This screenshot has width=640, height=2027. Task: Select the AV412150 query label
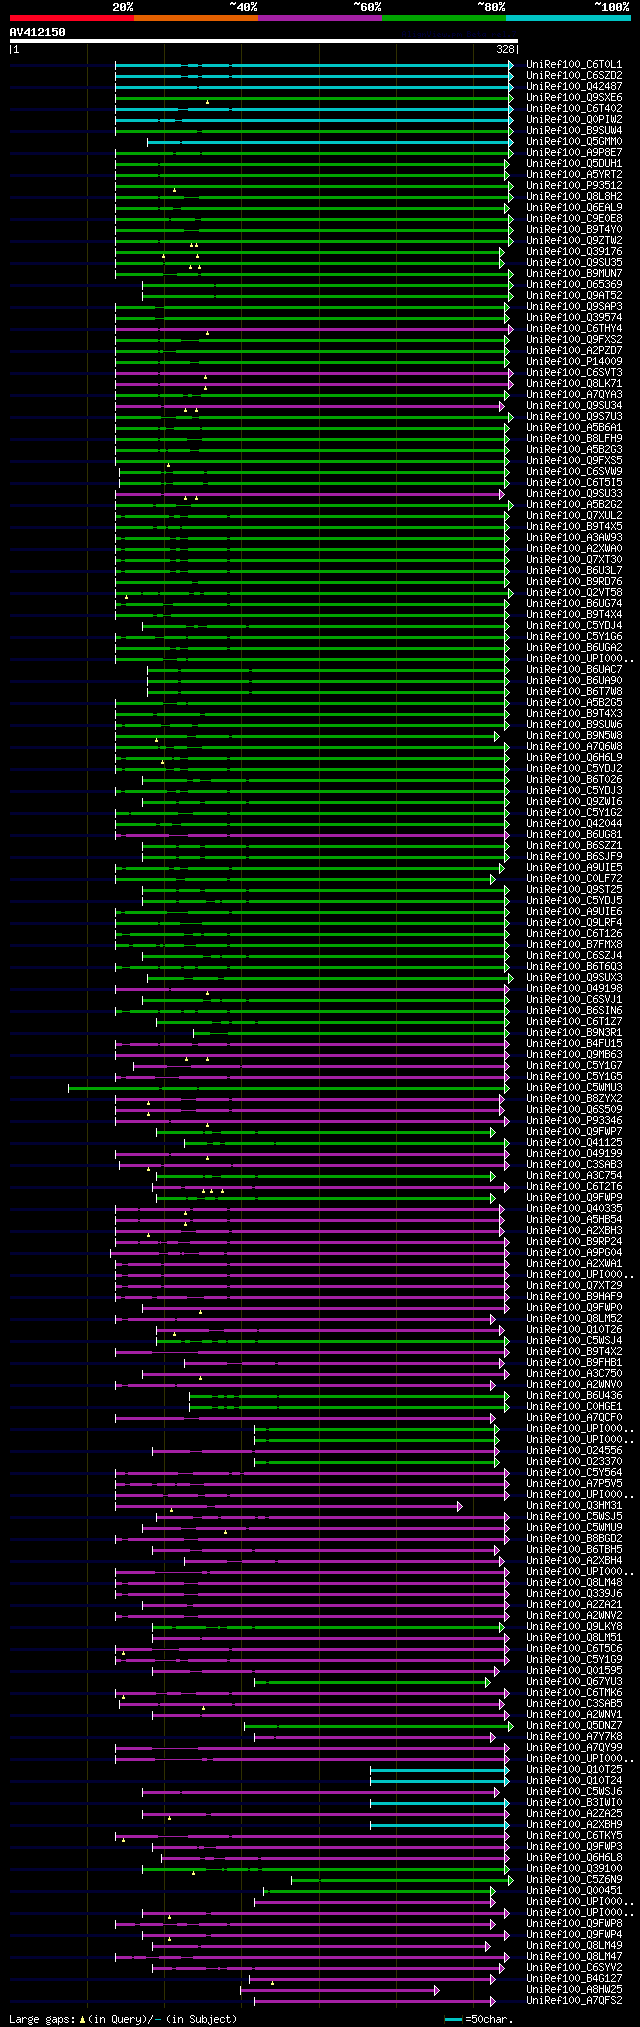38,32
